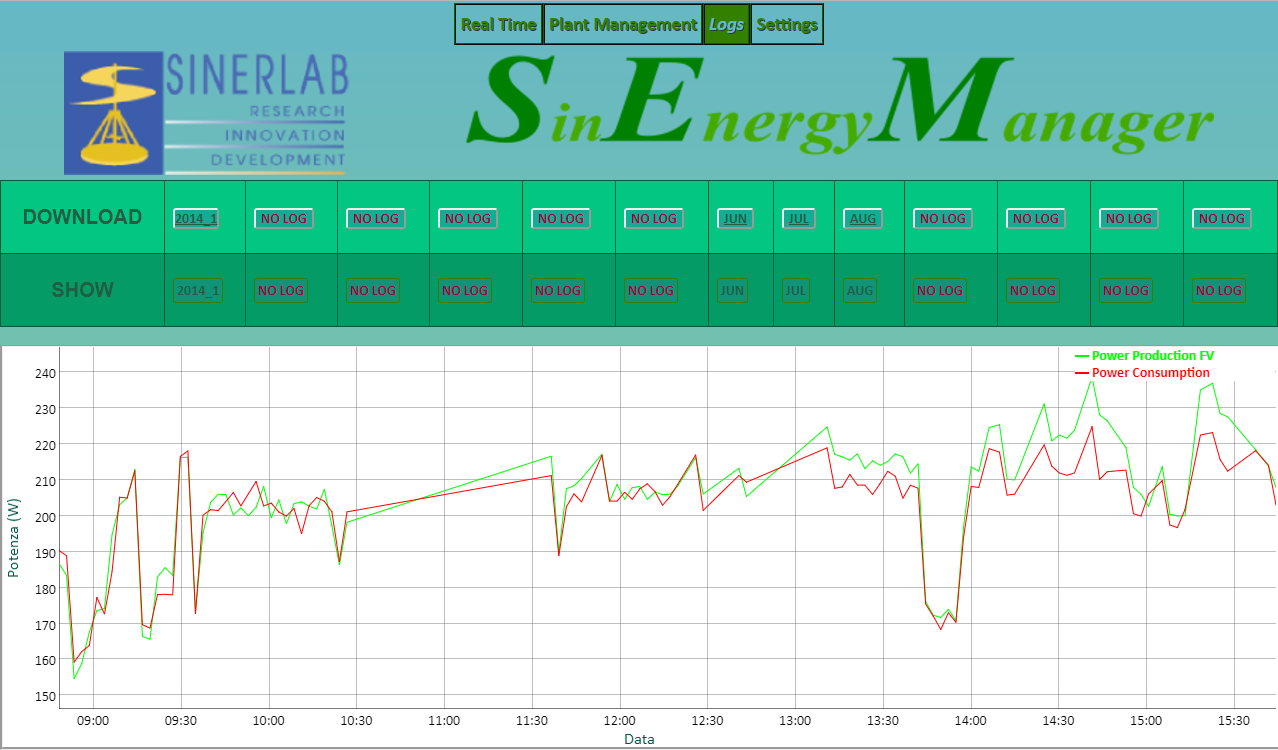Select the Power Production FV legend label
The height and width of the screenshot is (750, 1278).
pos(1153,355)
